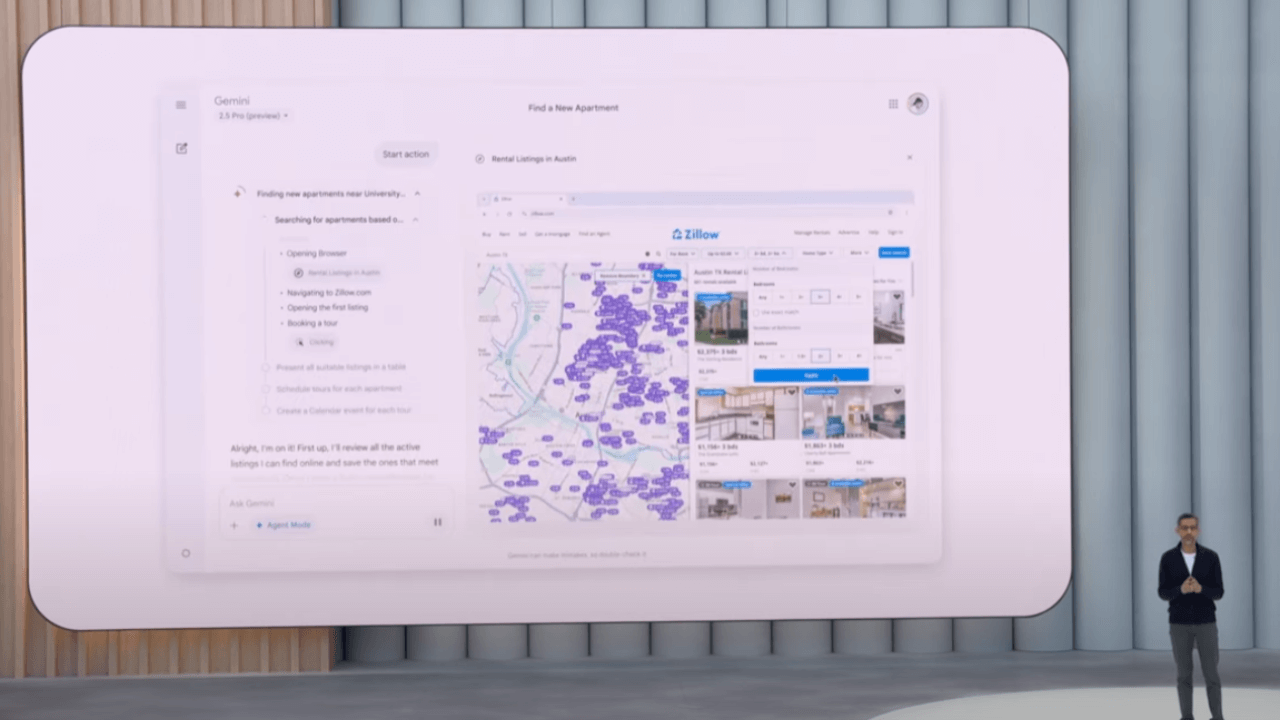This screenshot has width=1280, height=720.
Task: Open the listings sort dropdown
Action: (890, 281)
